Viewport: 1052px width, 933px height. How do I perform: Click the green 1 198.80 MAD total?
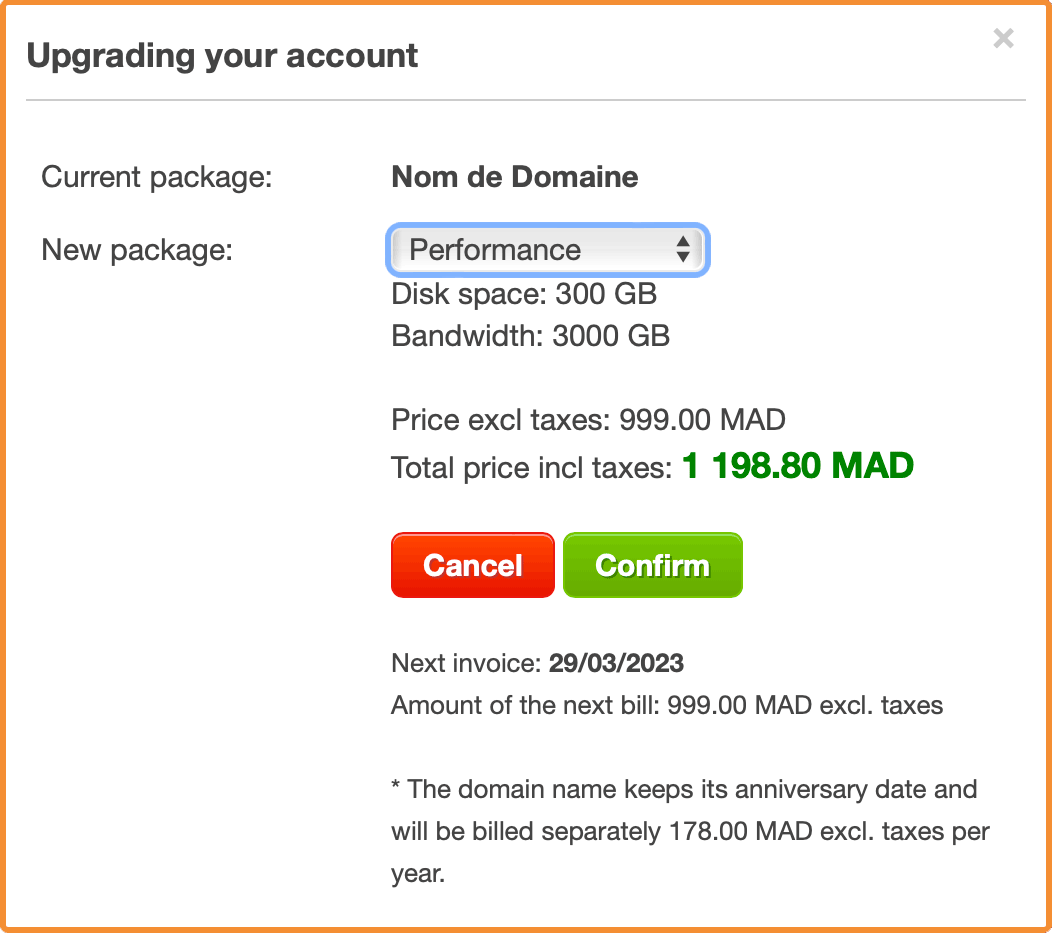coord(798,465)
